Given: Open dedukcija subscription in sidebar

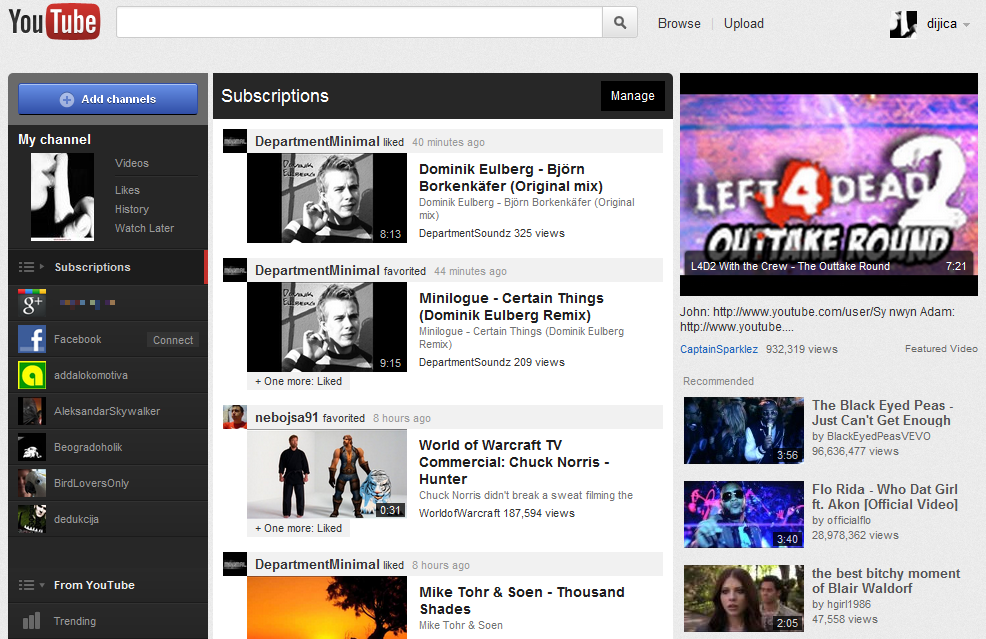Looking at the screenshot, I should (77, 520).
